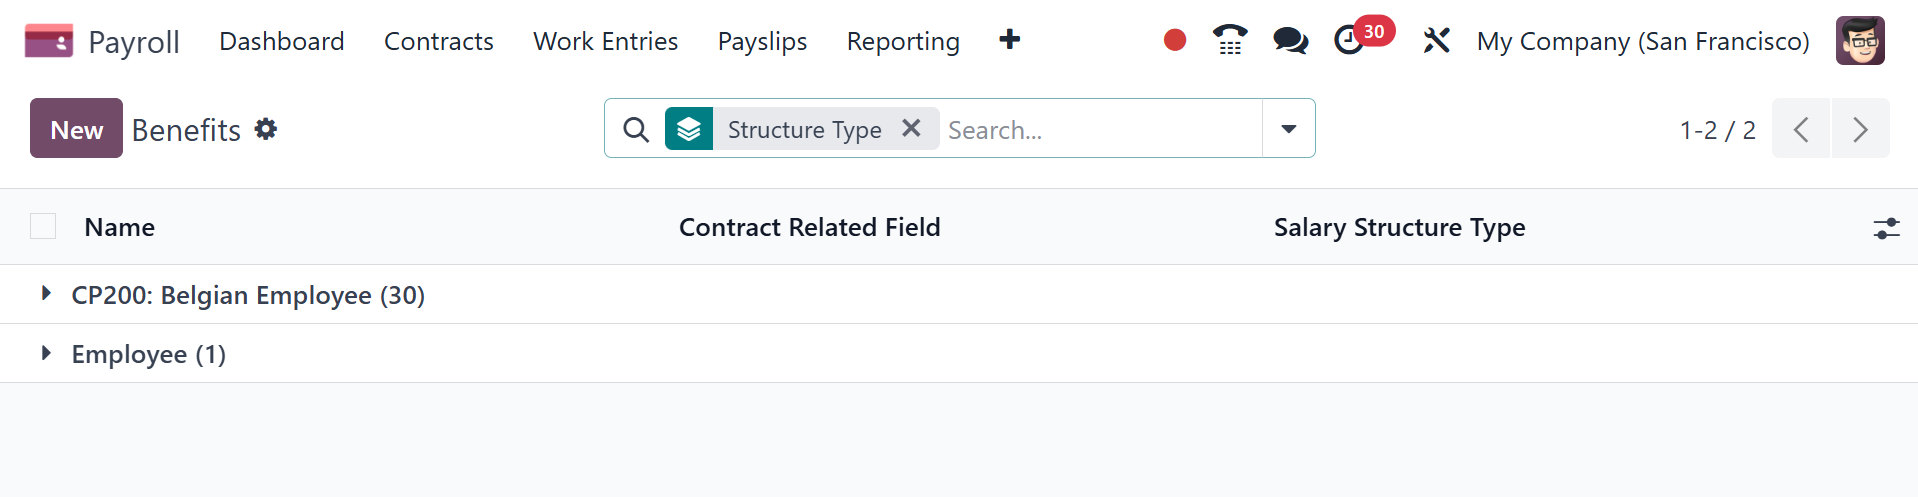Remove the Structure Type filter facet
The height and width of the screenshot is (497, 1918).
[x=911, y=128]
